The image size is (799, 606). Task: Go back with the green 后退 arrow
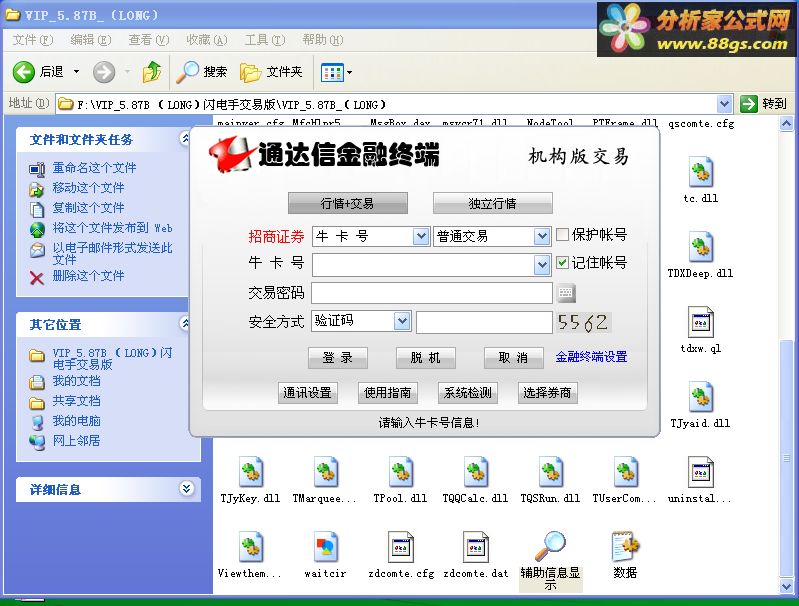click(x=38, y=72)
